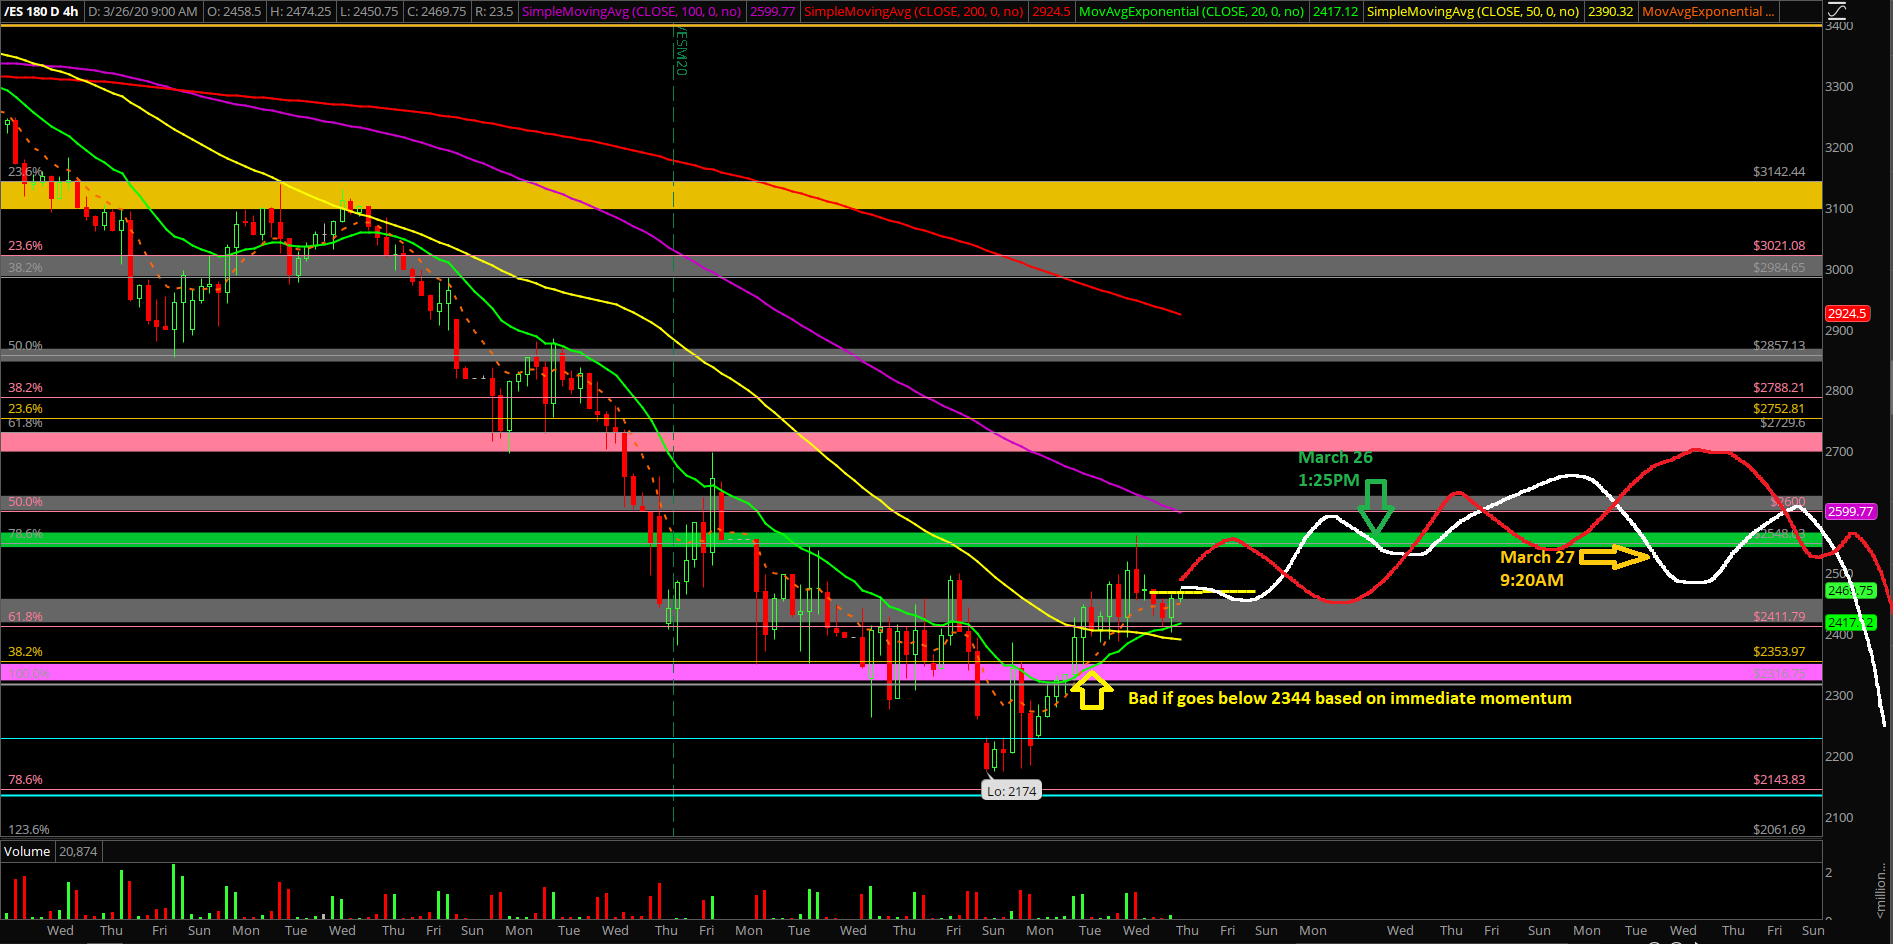Screen dimensions: 1893x944
Task: Click the $3021.08 Fibonacci level label
Action: click(1779, 245)
